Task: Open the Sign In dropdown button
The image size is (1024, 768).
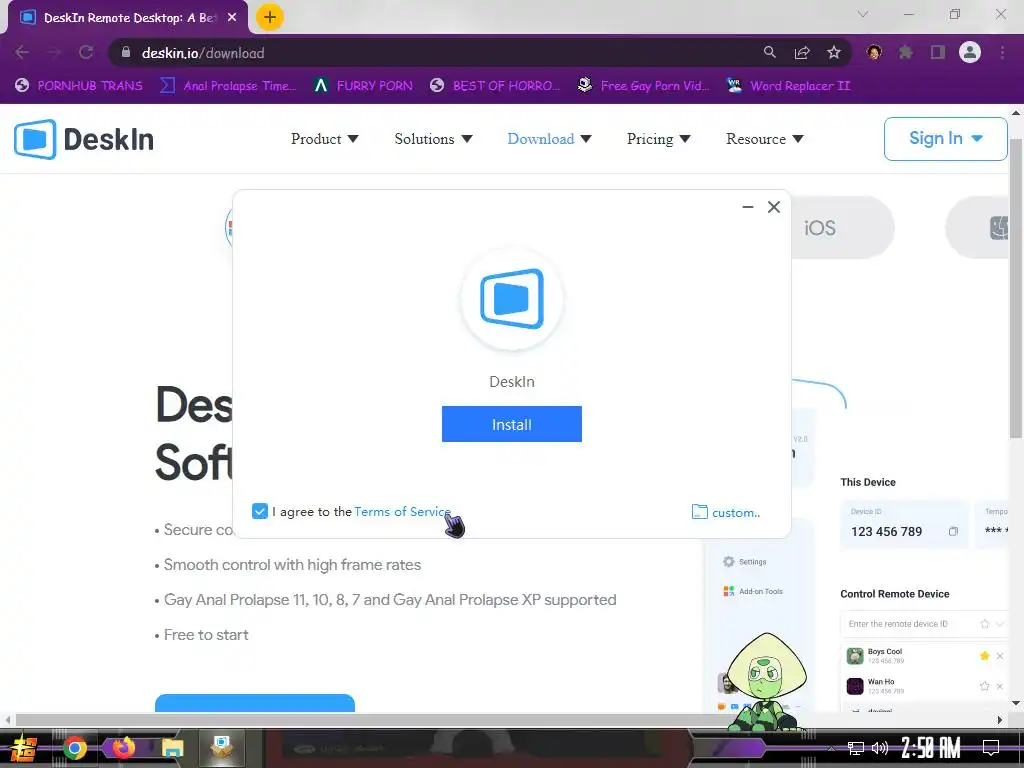Action: 945,138
